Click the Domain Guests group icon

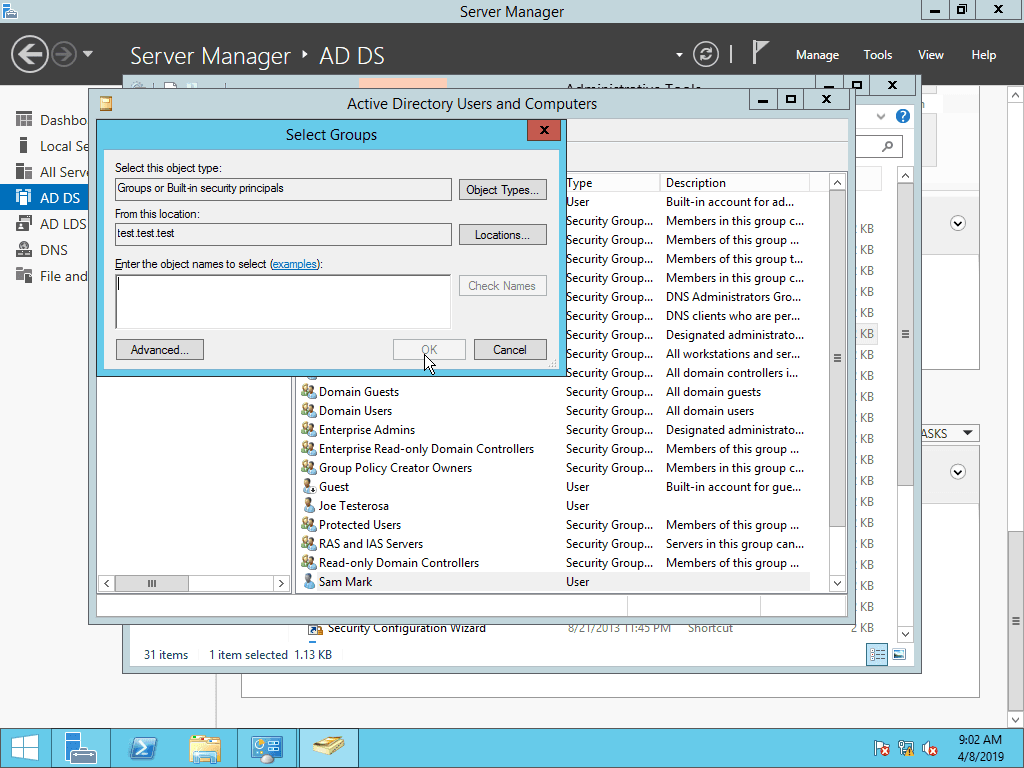pyautogui.click(x=309, y=391)
